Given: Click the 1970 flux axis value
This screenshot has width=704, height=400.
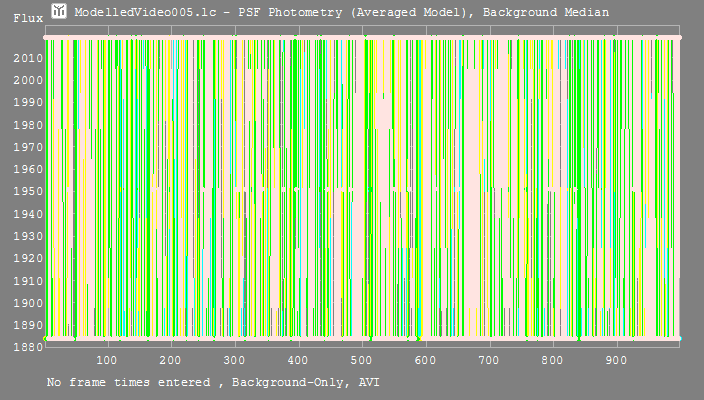Looking at the screenshot, I should (28, 147).
